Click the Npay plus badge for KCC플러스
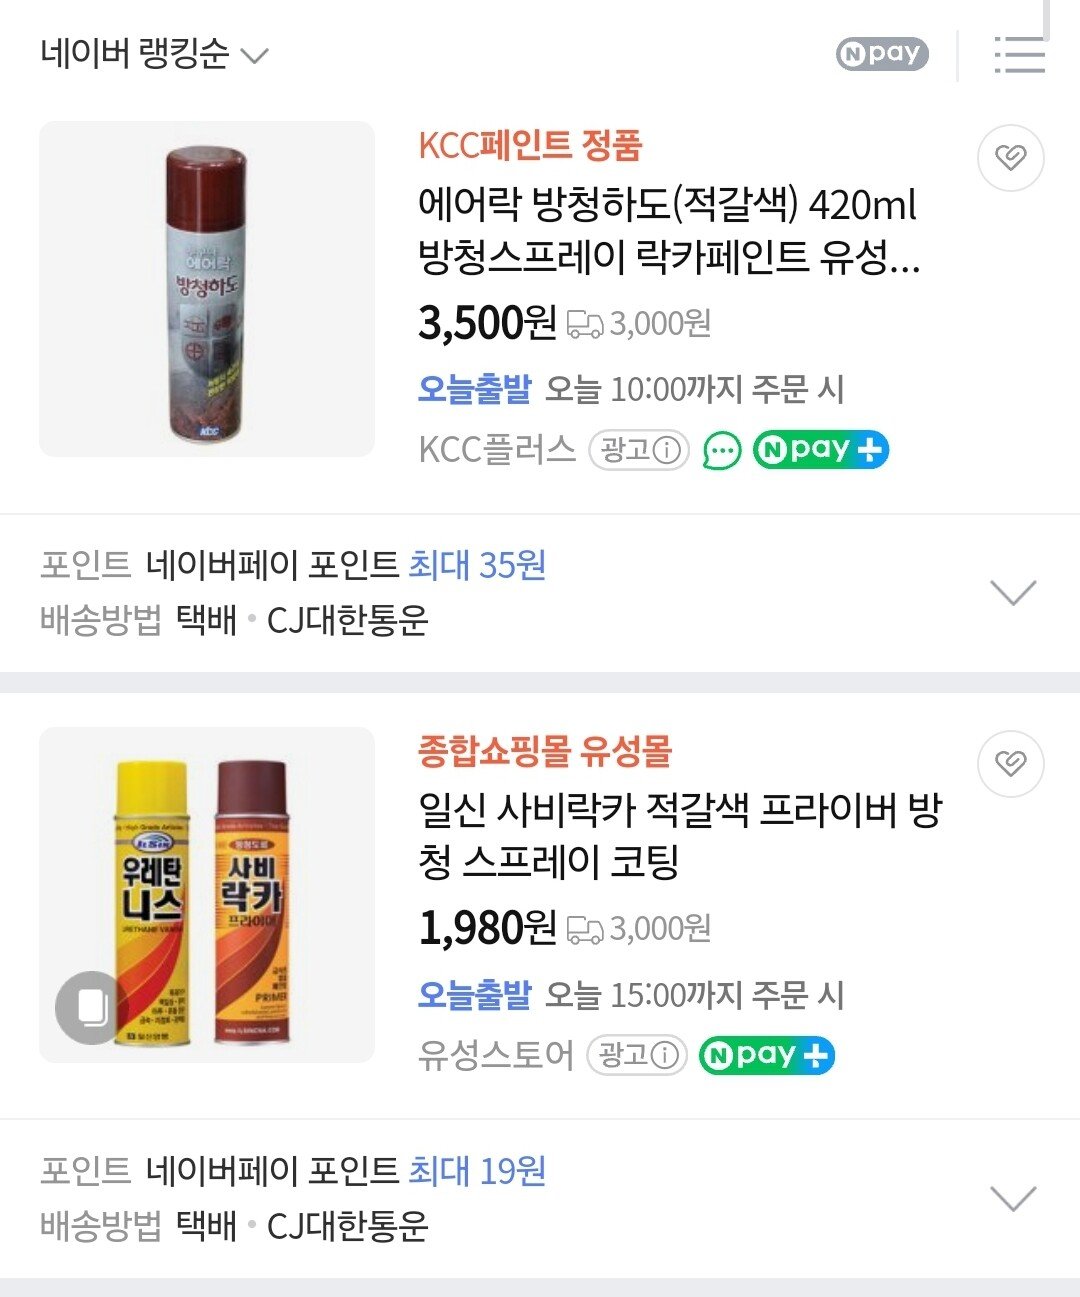The image size is (1080, 1297). 820,450
